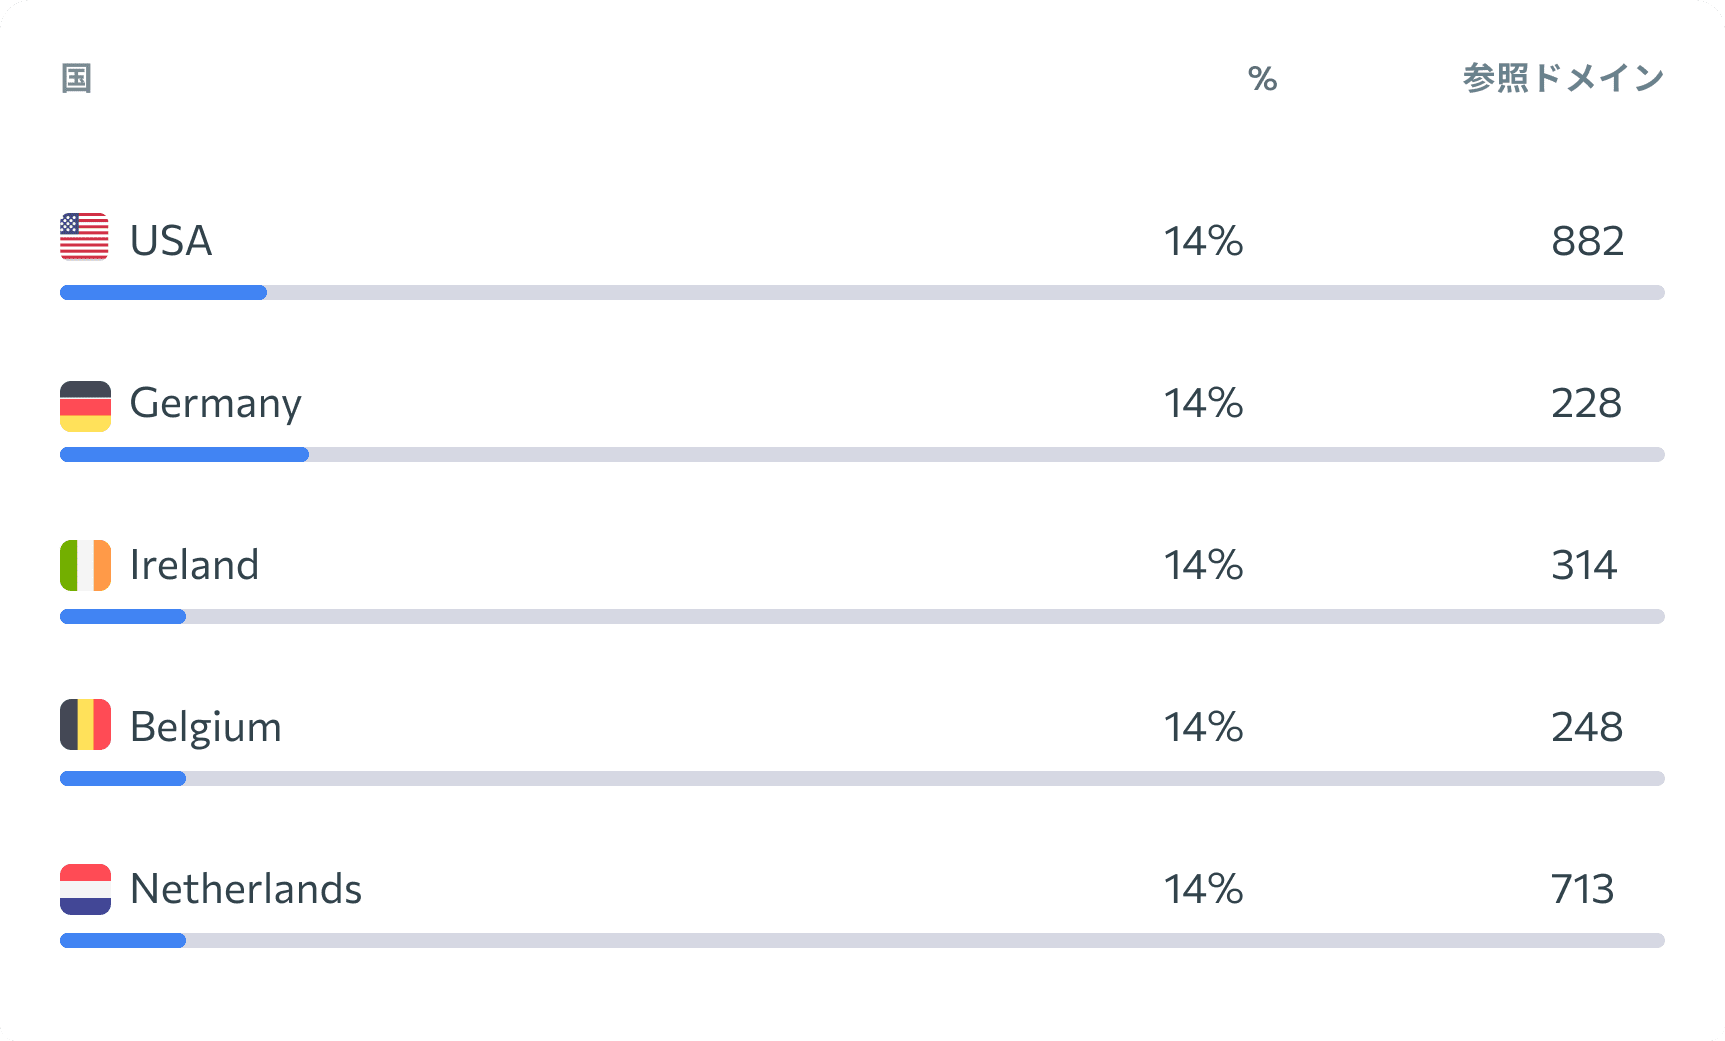
Task: Click the Netherlands progress bar
Action: [x=862, y=941]
